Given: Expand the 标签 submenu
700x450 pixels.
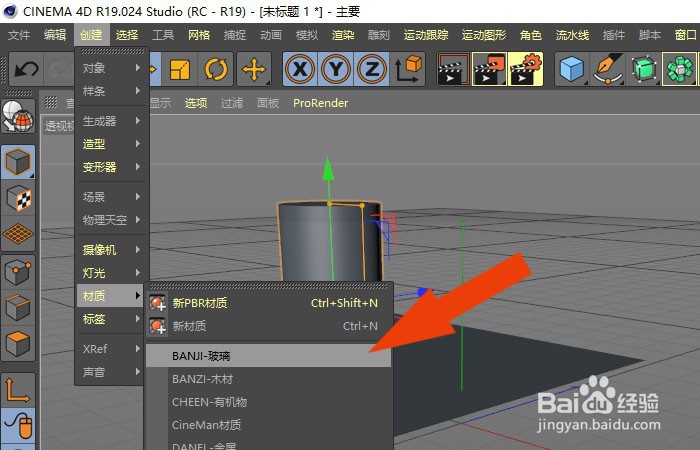Looking at the screenshot, I should tap(112, 319).
